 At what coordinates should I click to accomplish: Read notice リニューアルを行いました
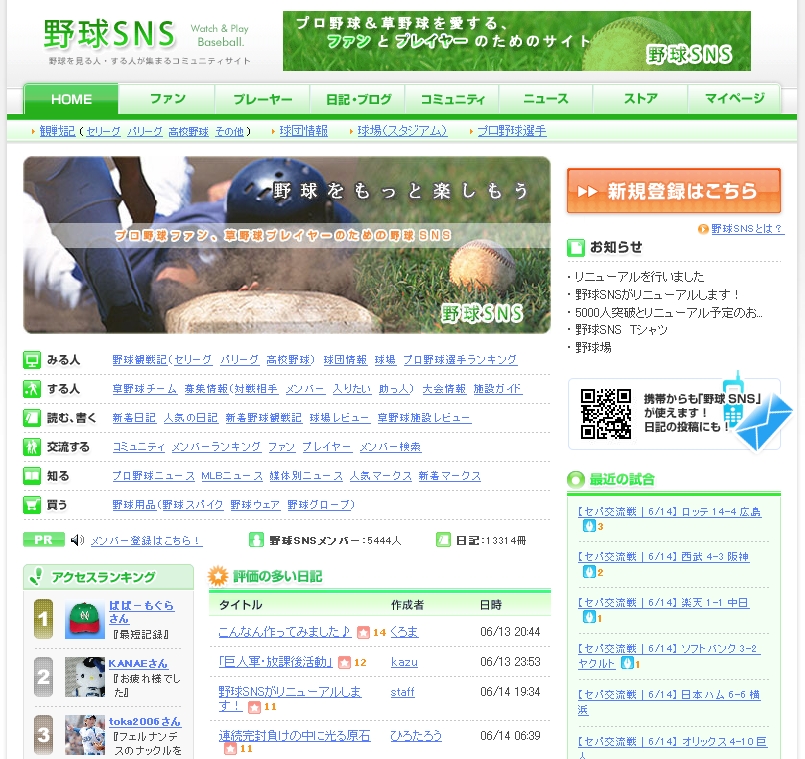coord(639,277)
